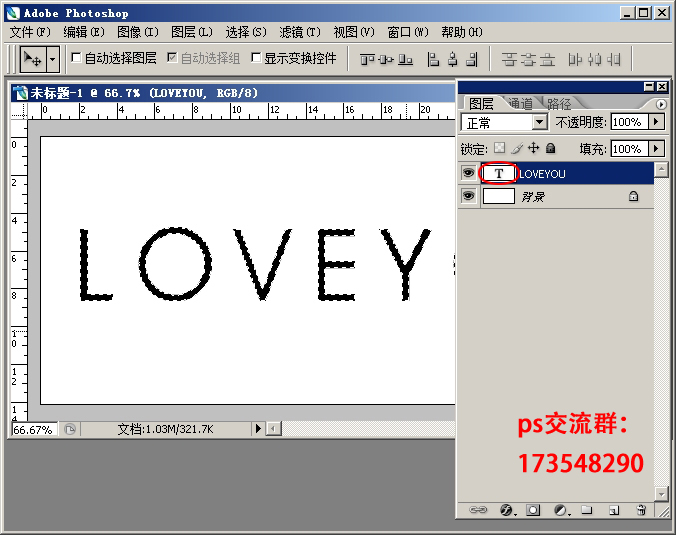
Task: Select the Move tool icon in options bar
Action: [x=33, y=59]
